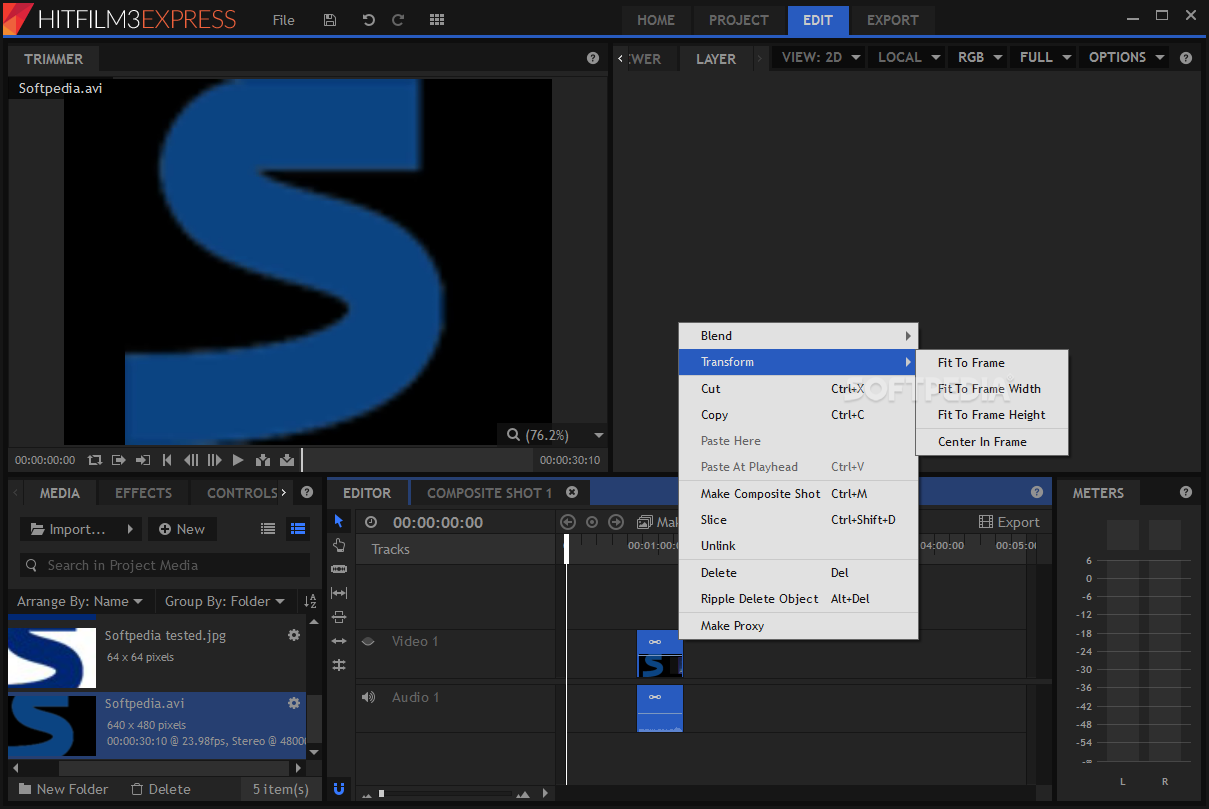Open the OPTIONS dropdown in viewer

(x=1126, y=57)
